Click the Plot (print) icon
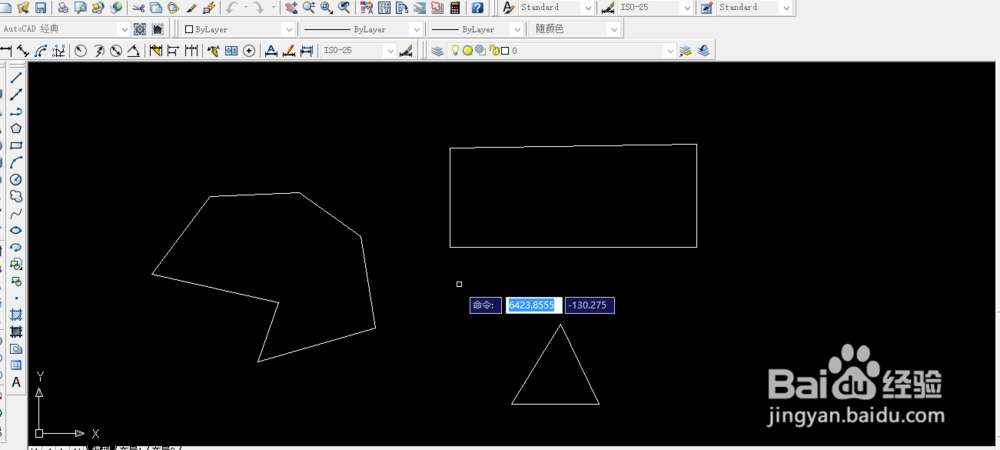Viewport: 1000px width, 450px height. click(x=63, y=8)
